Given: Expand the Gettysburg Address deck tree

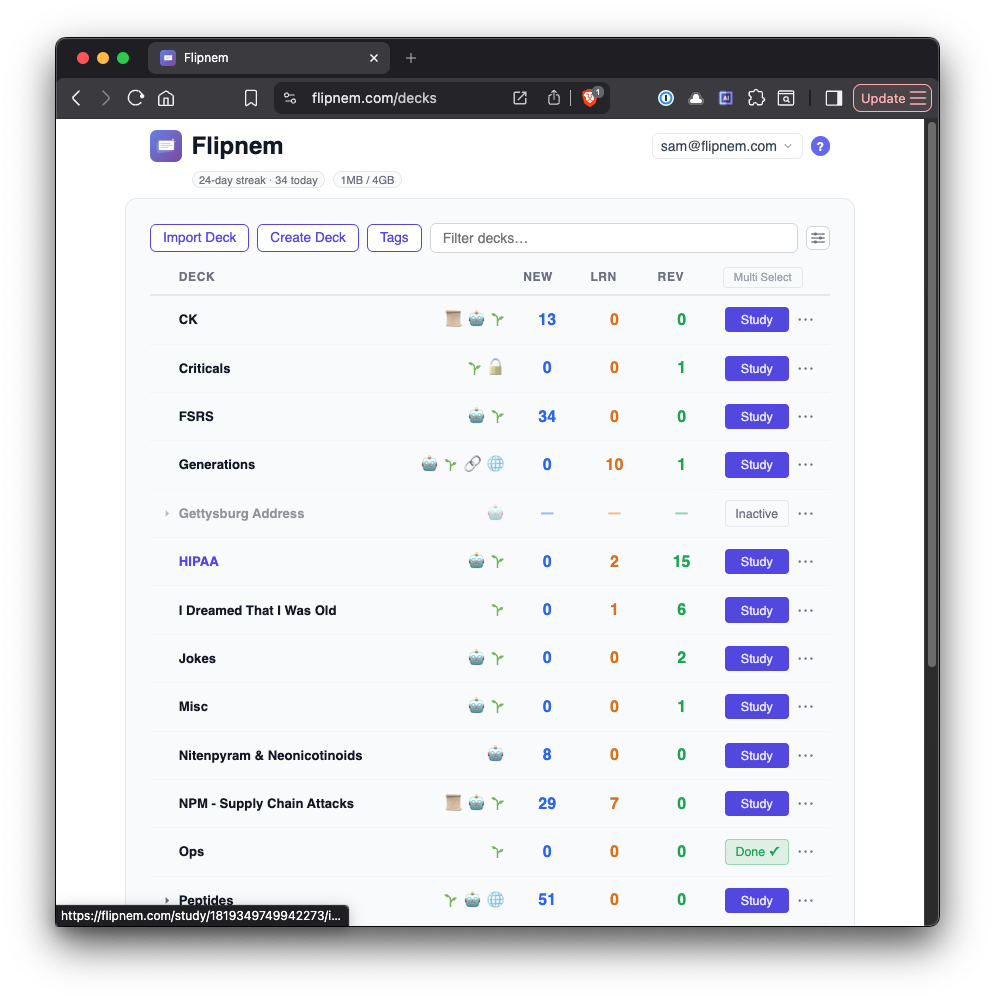Looking at the screenshot, I should click(x=167, y=514).
